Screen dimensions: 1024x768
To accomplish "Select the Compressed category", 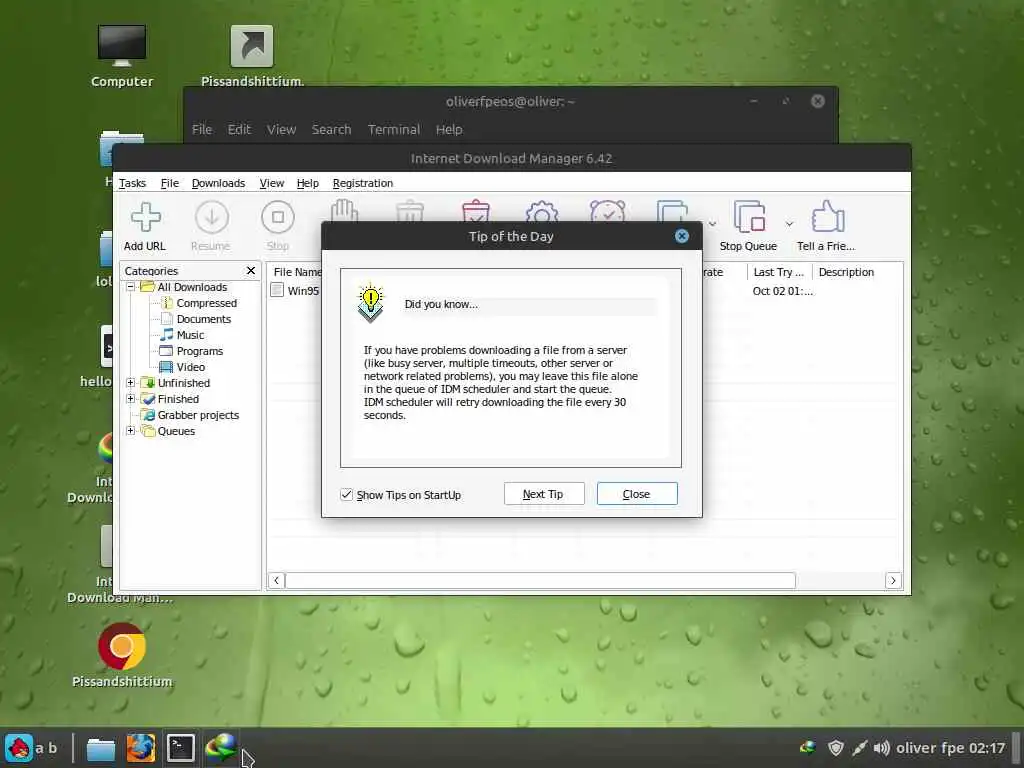I will (x=206, y=303).
